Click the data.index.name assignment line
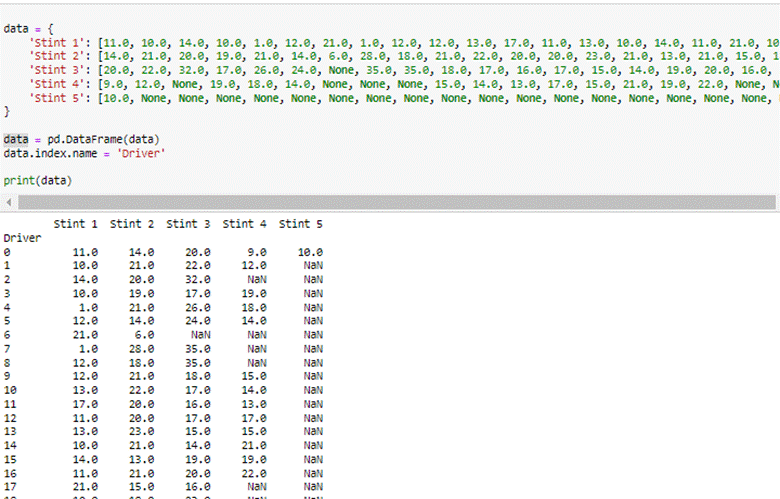The width and height of the screenshot is (780, 499). point(84,154)
